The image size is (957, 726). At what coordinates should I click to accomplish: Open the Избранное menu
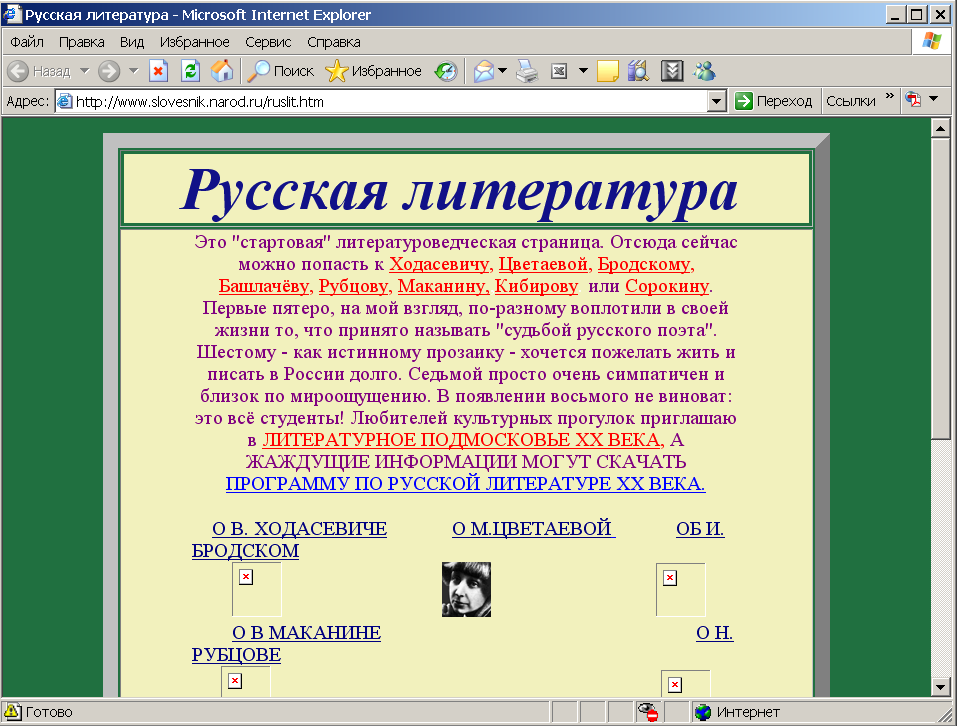pyautogui.click(x=195, y=42)
